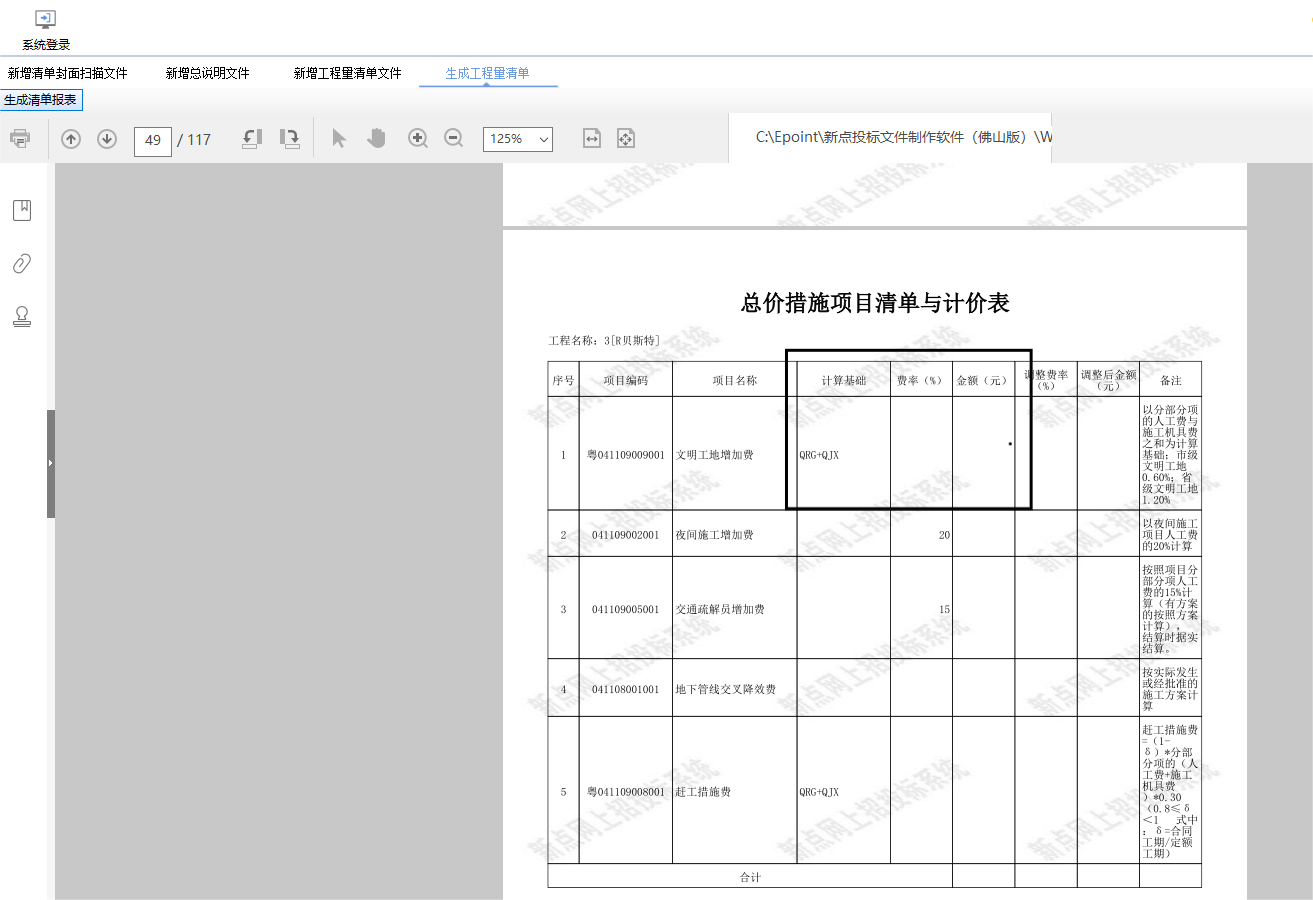Switch to 生成工程量清单 tab

488,73
